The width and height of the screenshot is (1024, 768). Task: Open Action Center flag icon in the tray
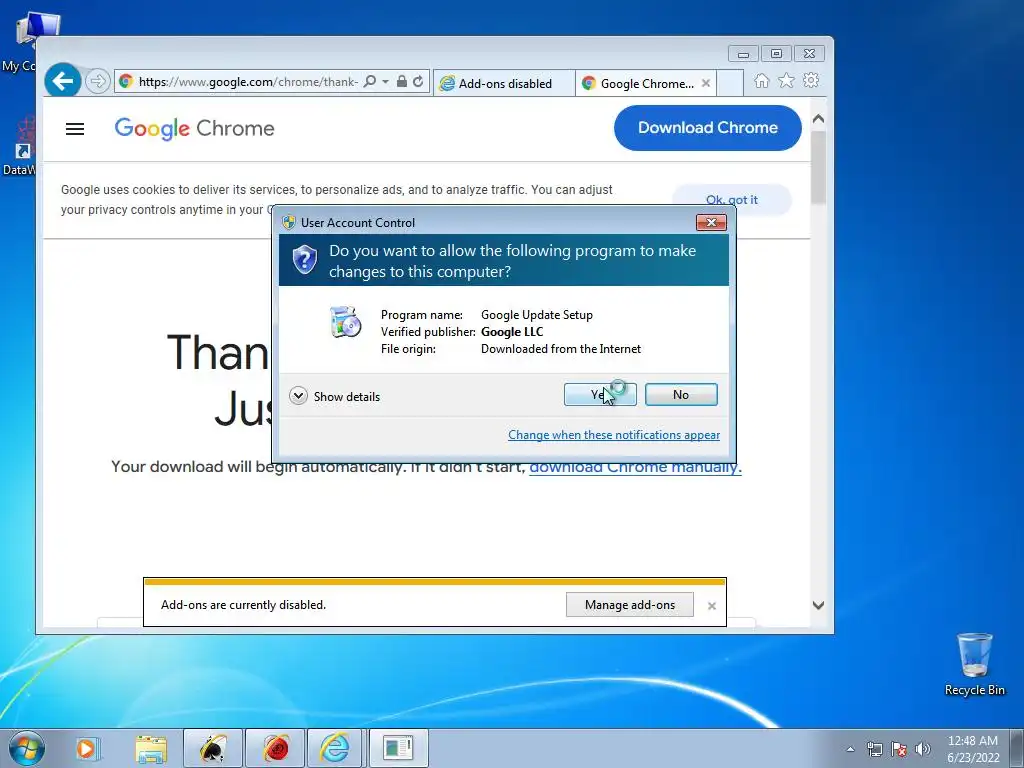899,749
